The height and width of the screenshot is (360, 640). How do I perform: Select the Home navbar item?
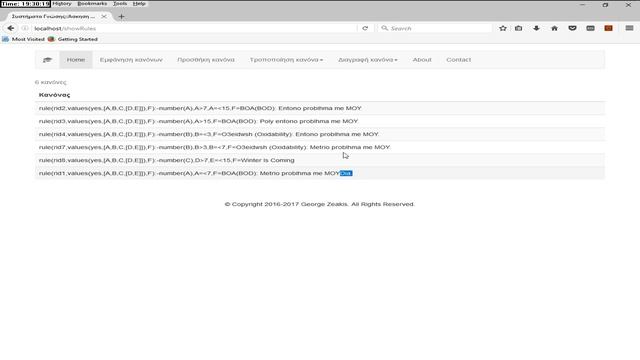76,60
